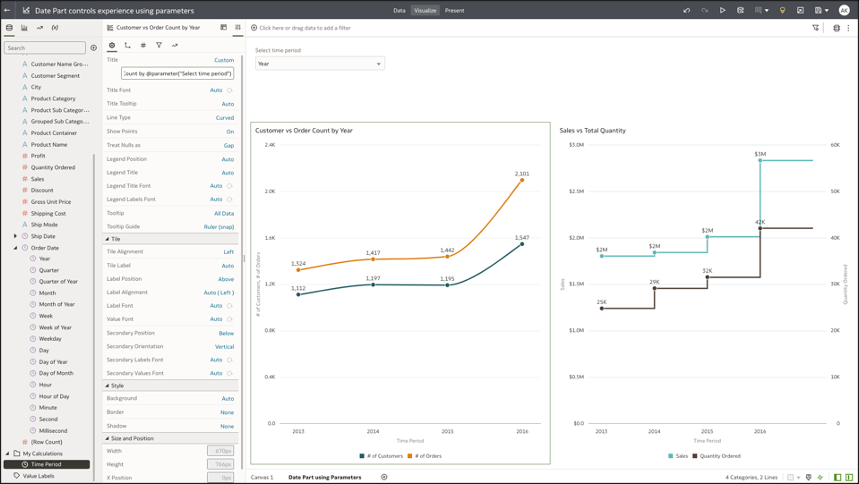The height and width of the screenshot is (484, 859).
Task: Click the data panel Search field
Action: click(x=45, y=47)
